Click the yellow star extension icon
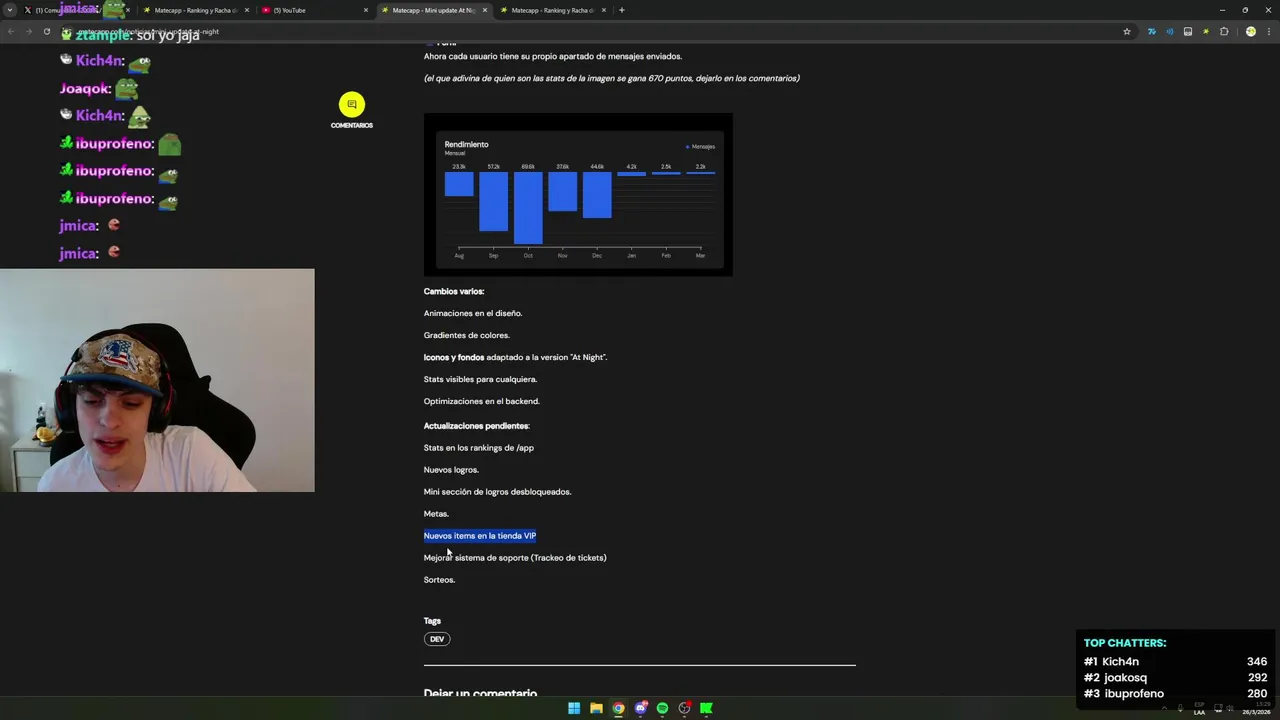Viewport: 1280px width, 720px height. (x=1206, y=31)
